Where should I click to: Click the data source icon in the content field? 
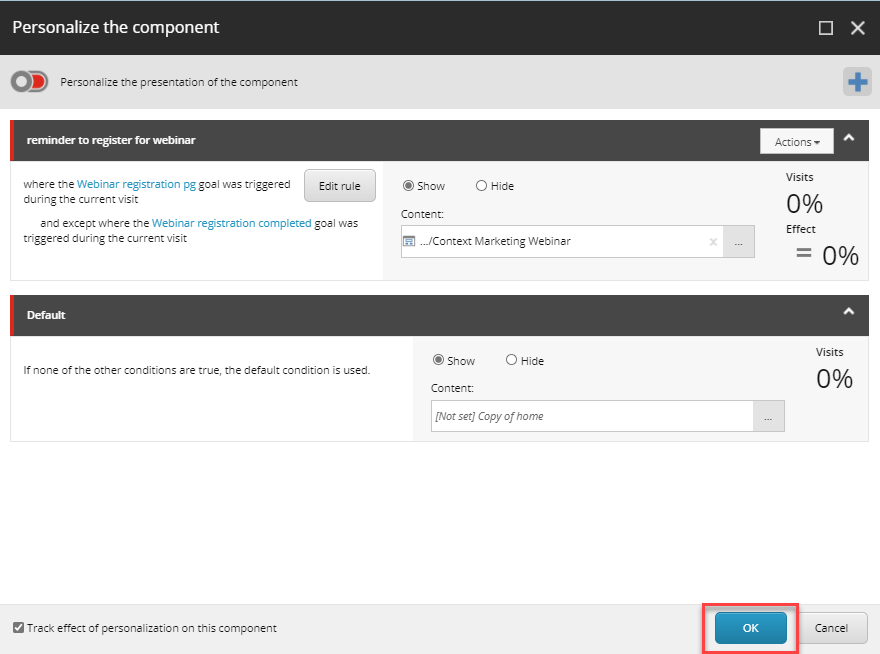[x=409, y=241]
